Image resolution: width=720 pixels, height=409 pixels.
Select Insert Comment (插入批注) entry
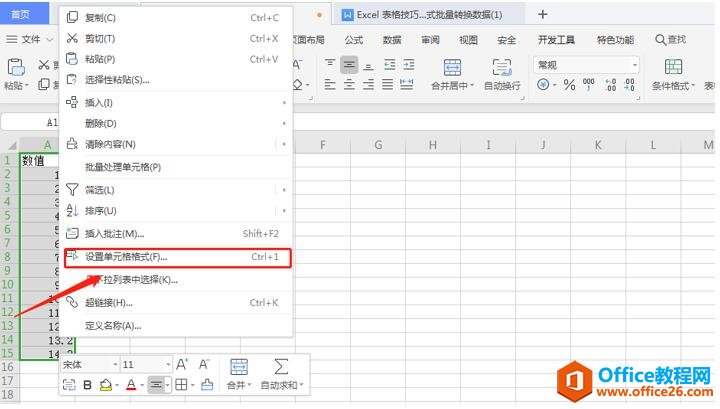pyautogui.click(x=176, y=234)
